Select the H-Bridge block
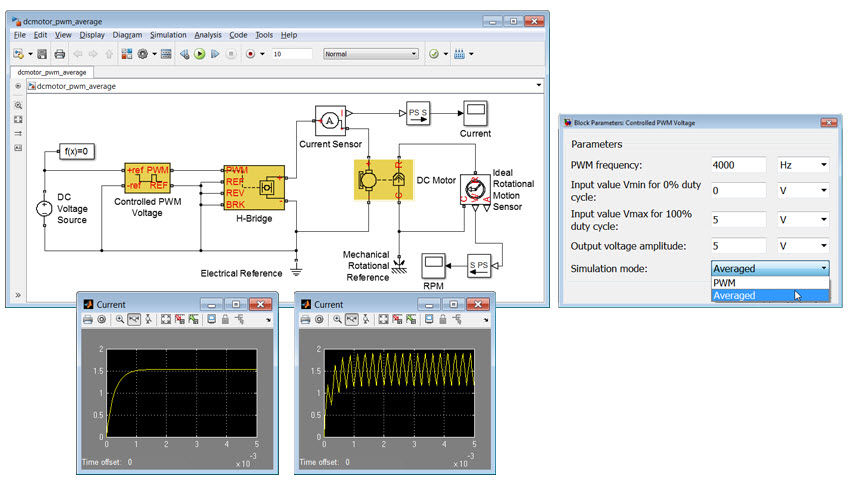Screen dimensions: 850x485 254,187
